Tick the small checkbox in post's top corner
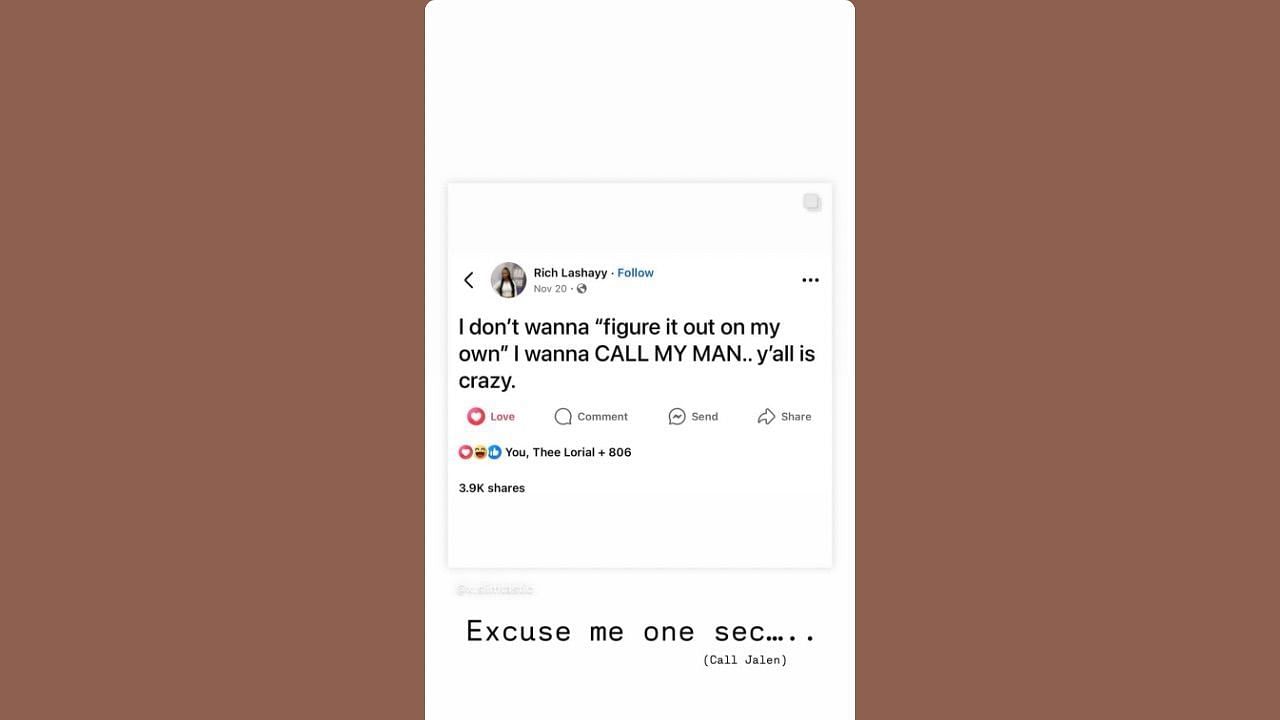 (x=812, y=202)
